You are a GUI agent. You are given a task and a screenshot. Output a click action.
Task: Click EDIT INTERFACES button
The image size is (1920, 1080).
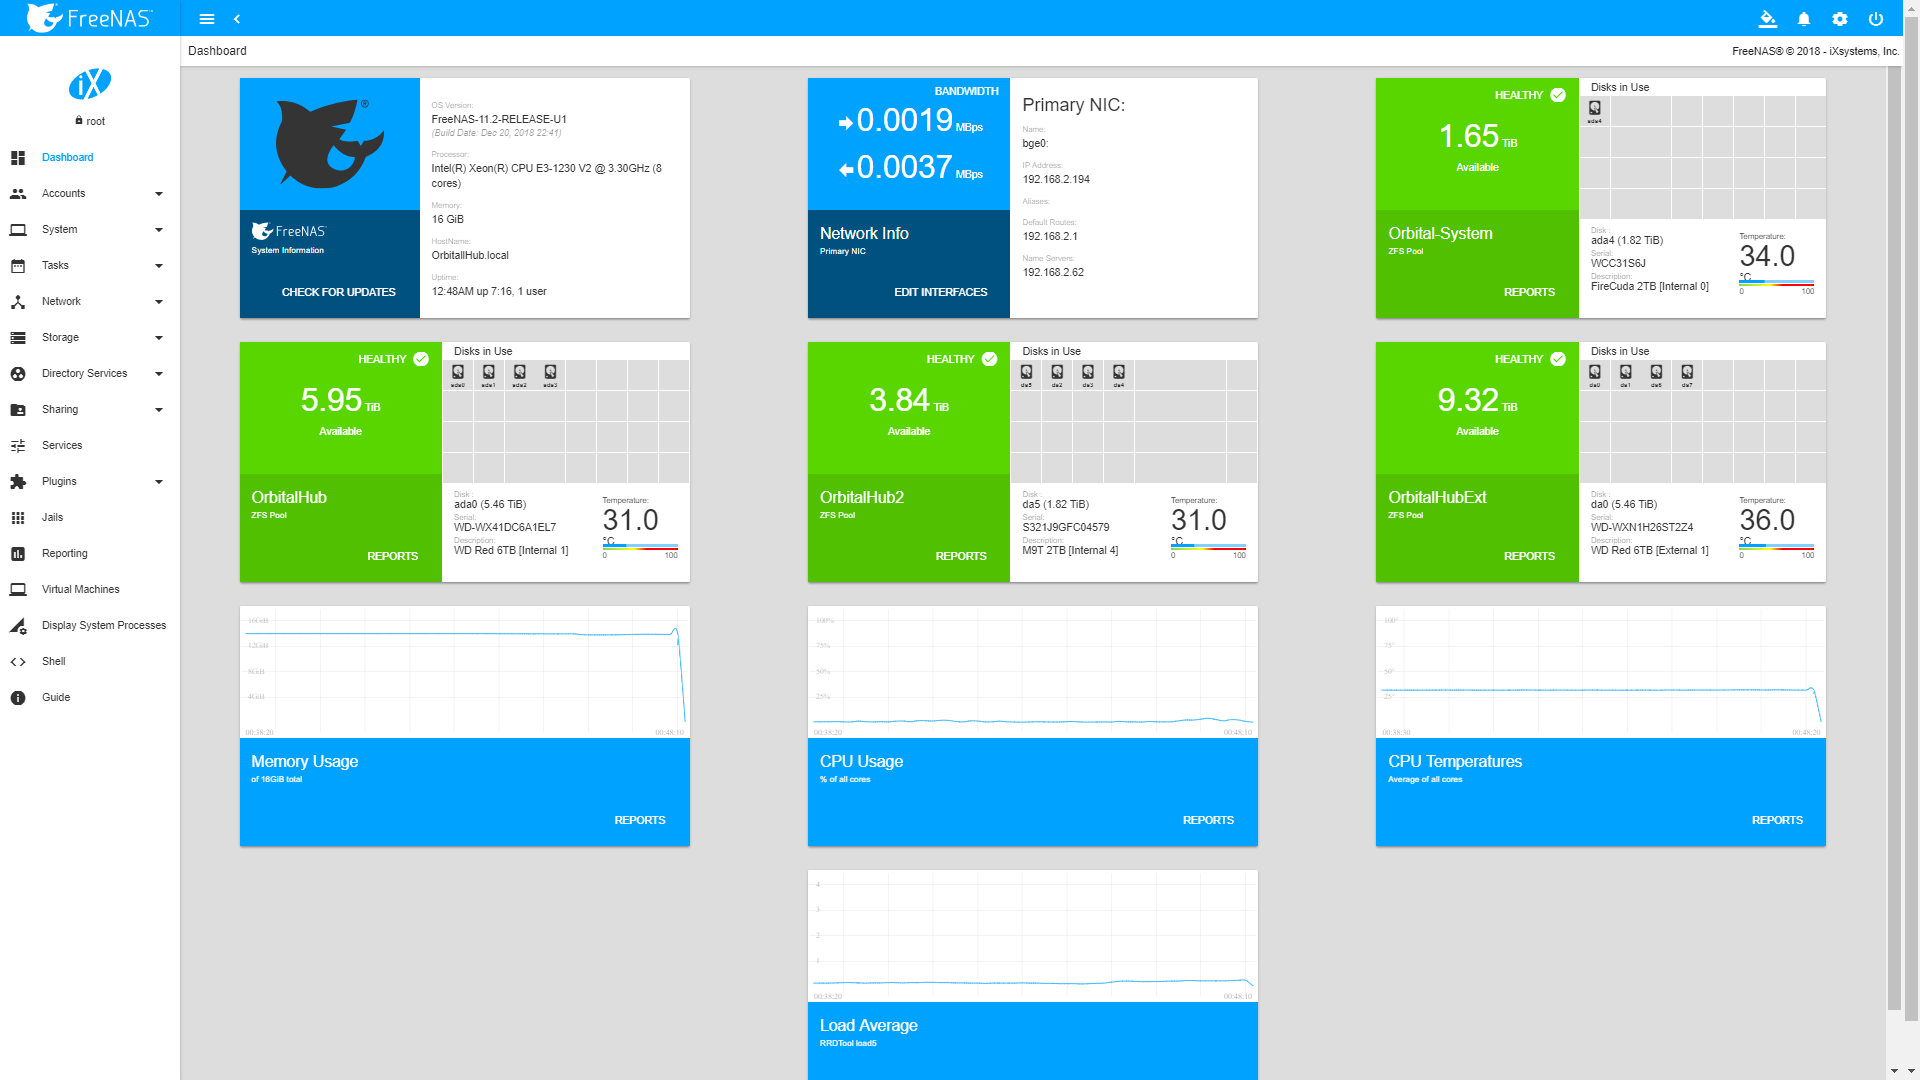940,292
